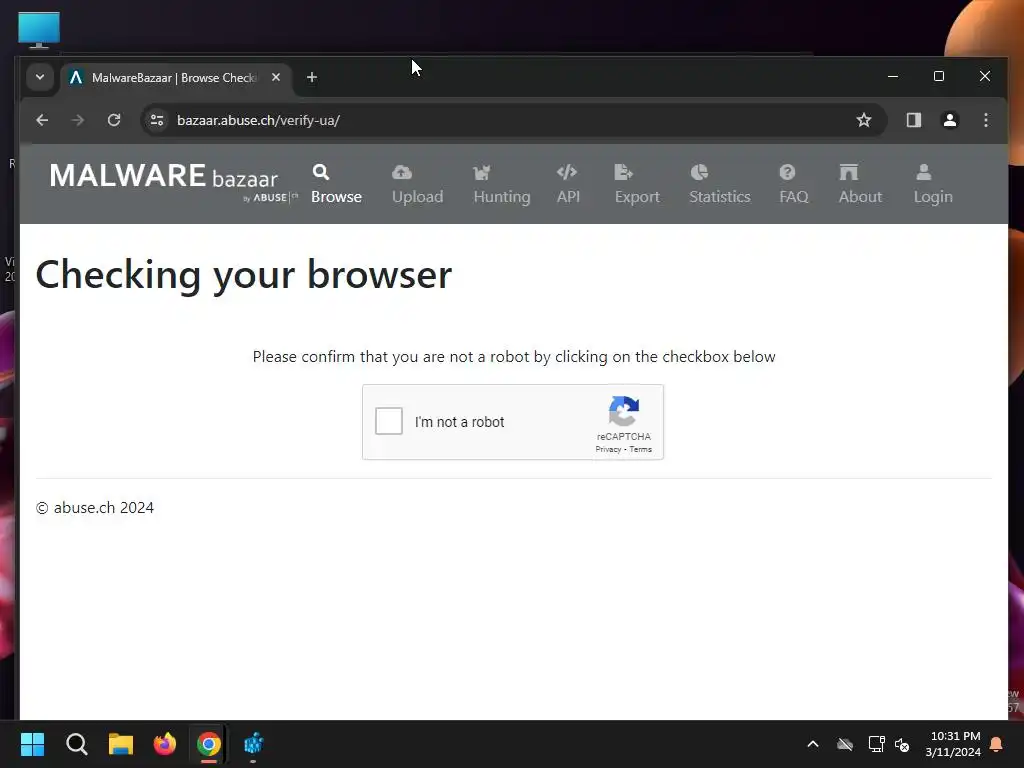Launch Firefox from the taskbar

(x=165, y=744)
